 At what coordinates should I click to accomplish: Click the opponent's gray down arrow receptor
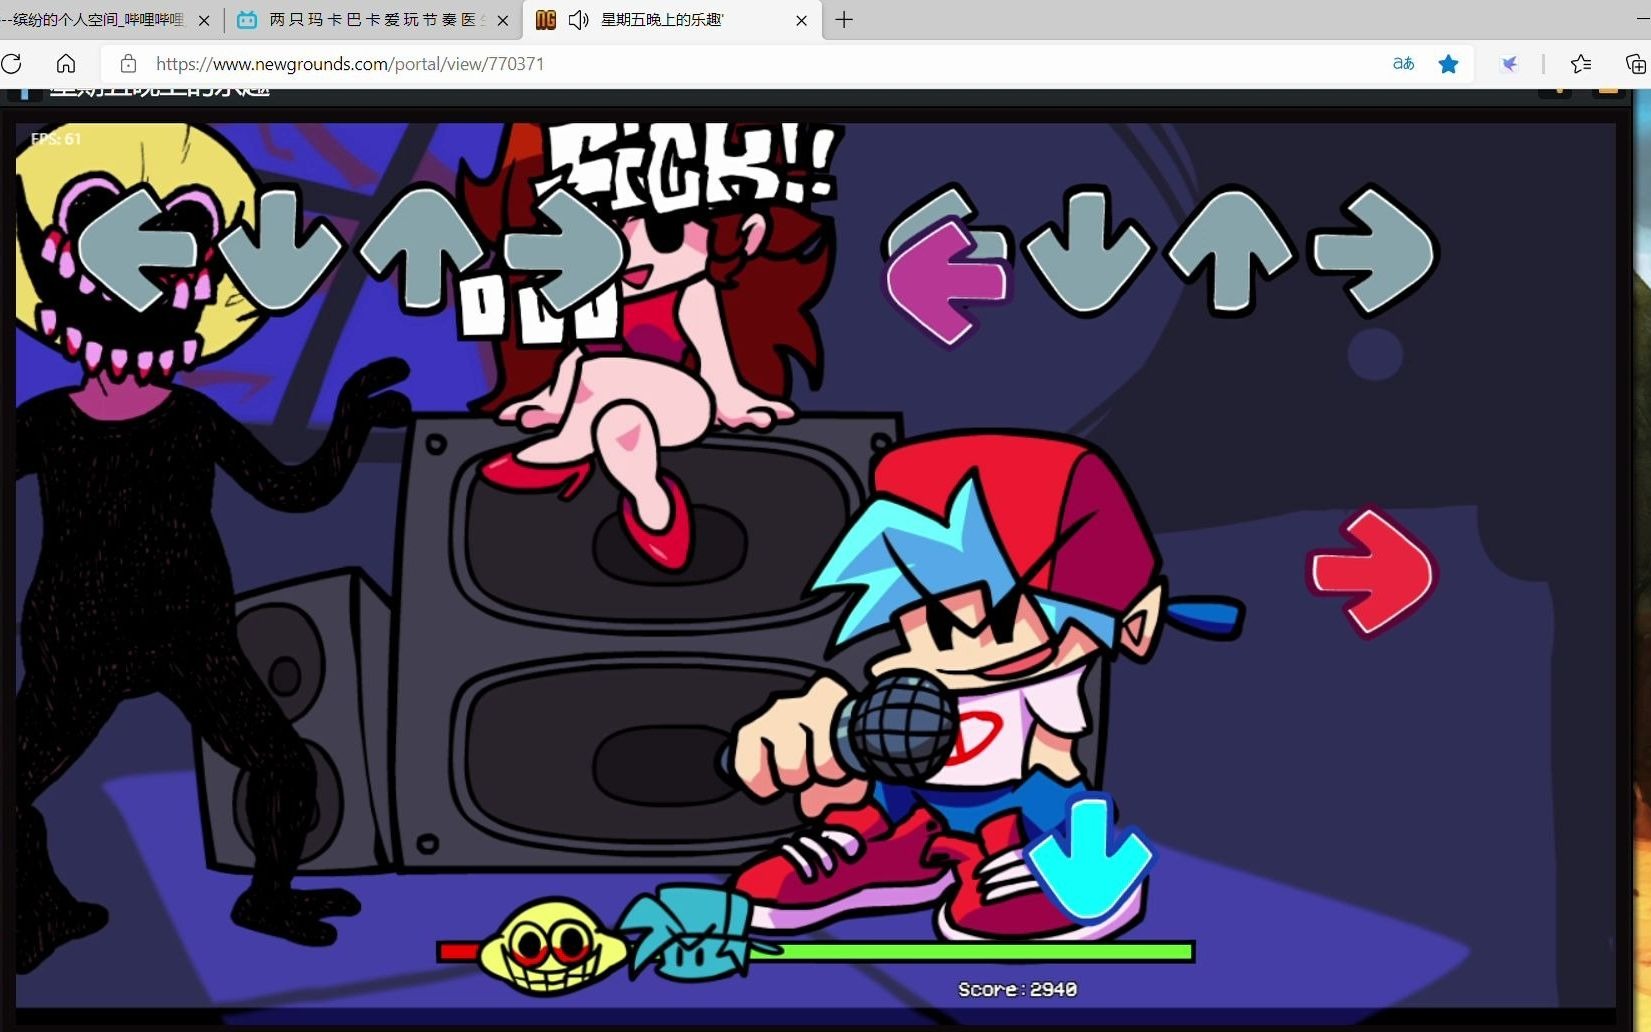[280, 249]
